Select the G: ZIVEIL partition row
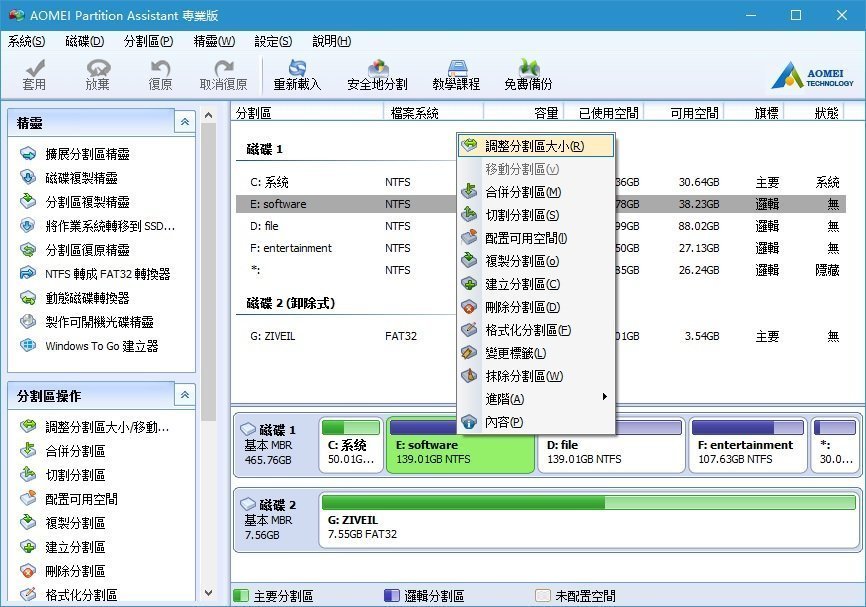Image resolution: width=866 pixels, height=607 pixels. [x=541, y=336]
